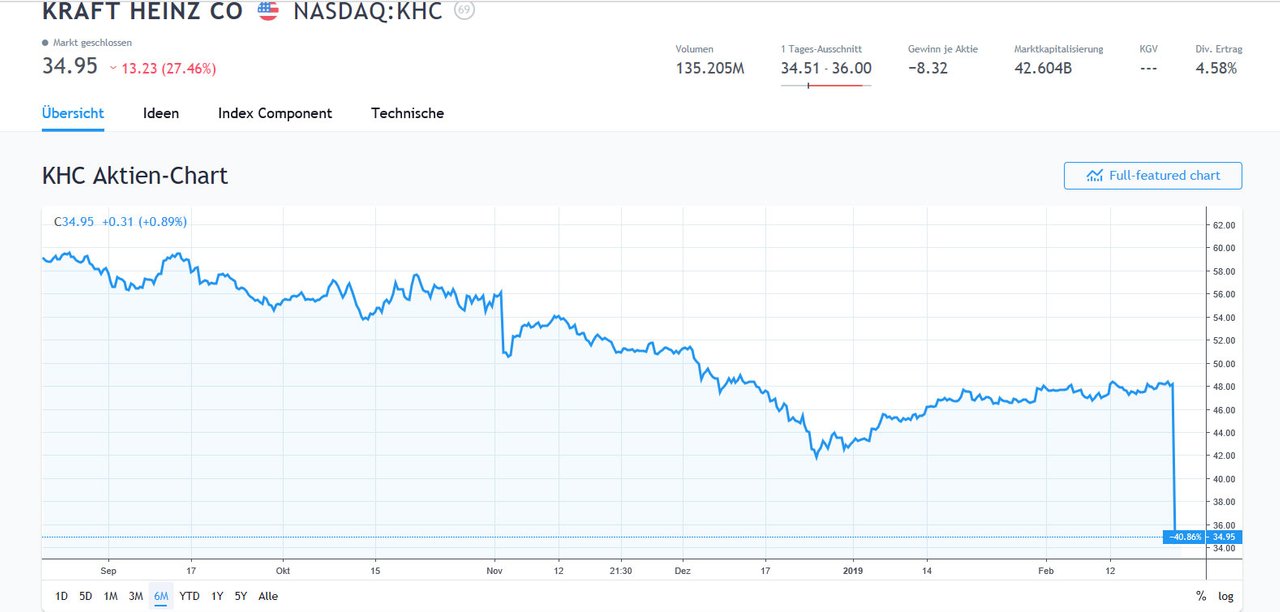Select the 5Y time range
Screen dimensions: 1280x612
click(241, 596)
